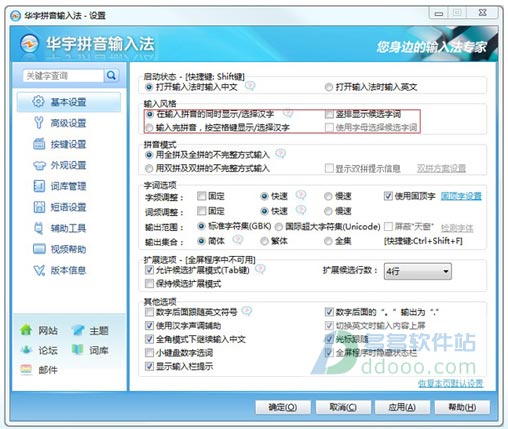Click the 按键设置 keyboard icon
The height and width of the screenshot is (429, 508).
point(39,144)
